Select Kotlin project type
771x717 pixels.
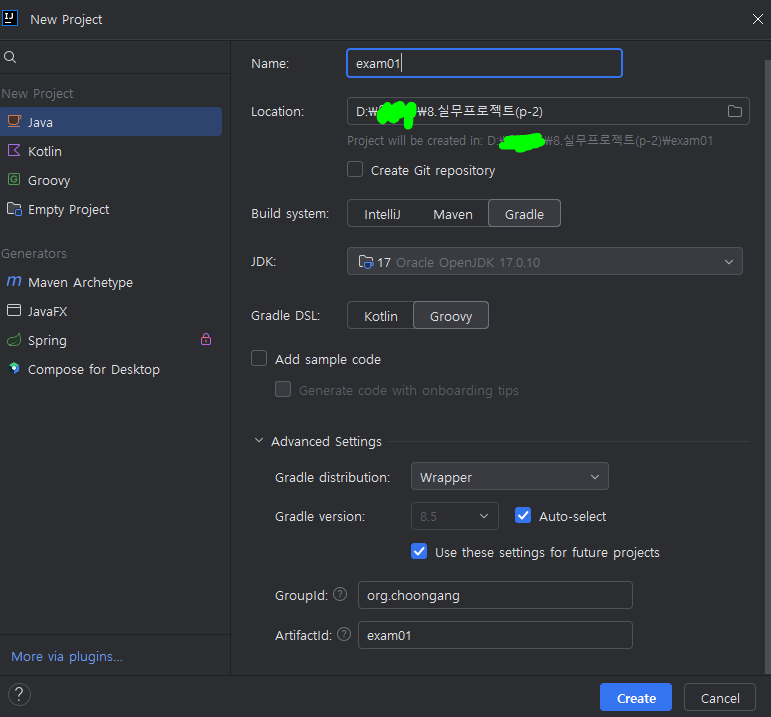(111, 151)
